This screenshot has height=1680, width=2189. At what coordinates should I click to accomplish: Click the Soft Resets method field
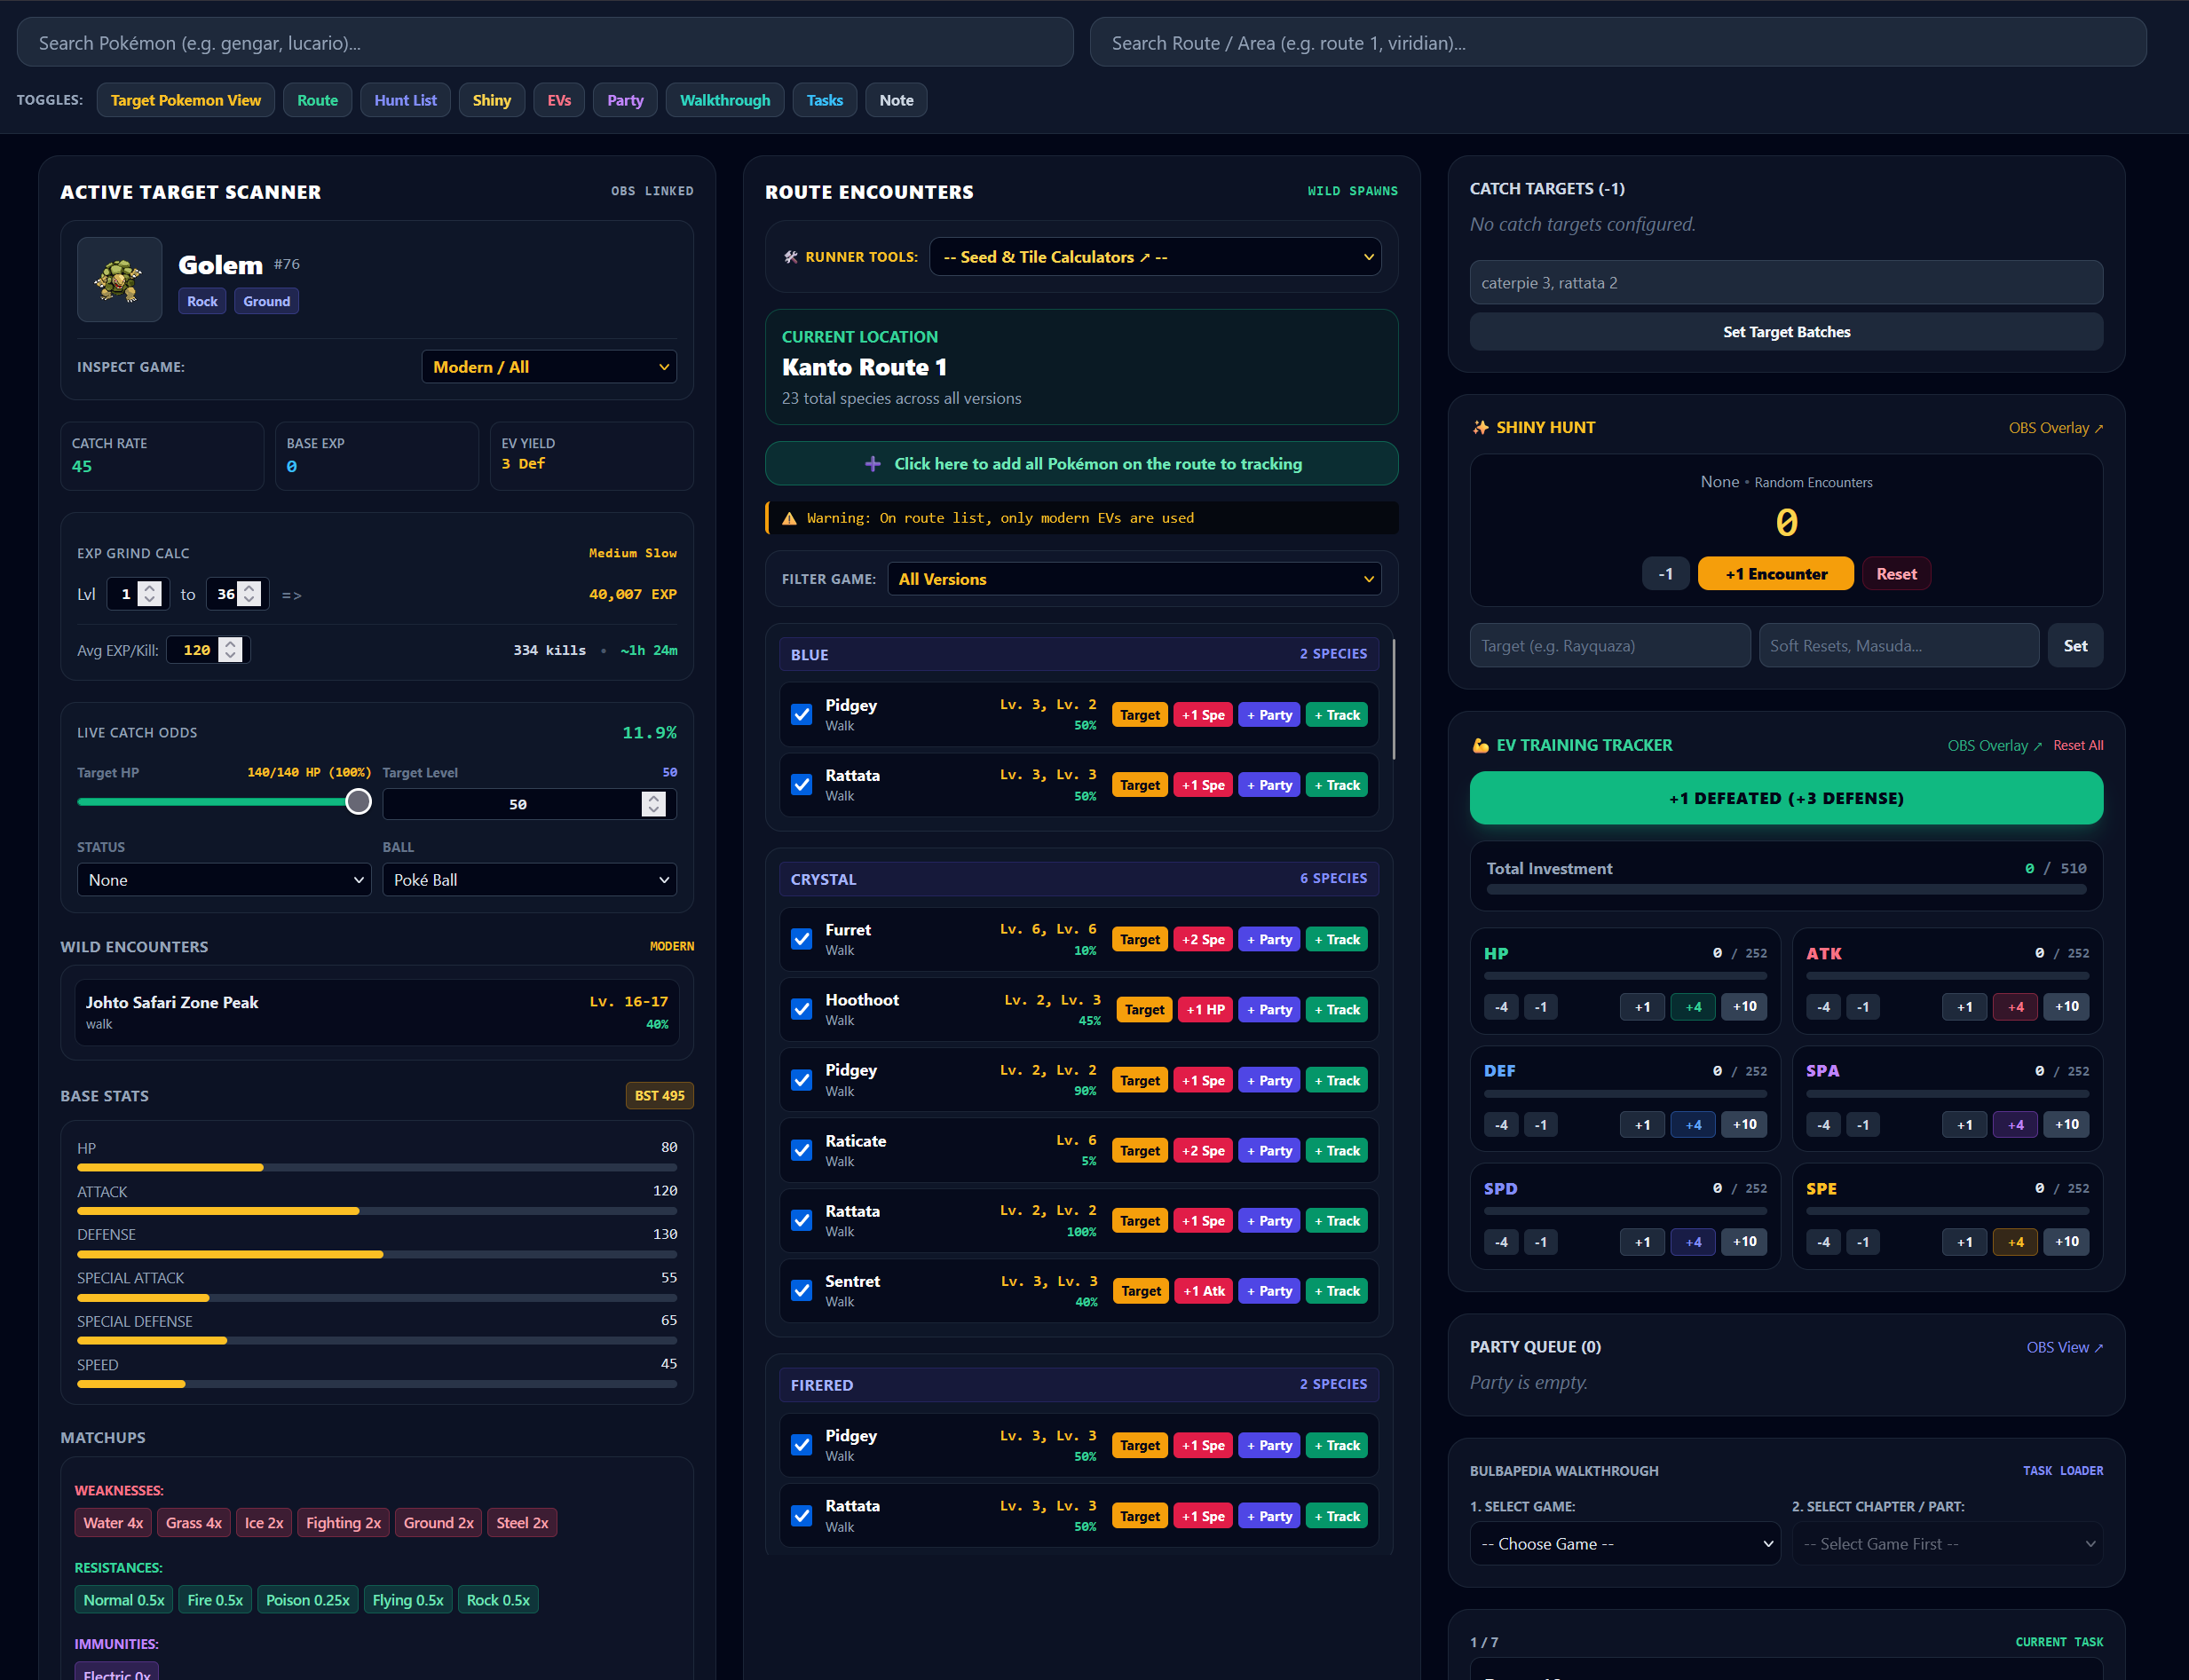point(1899,646)
